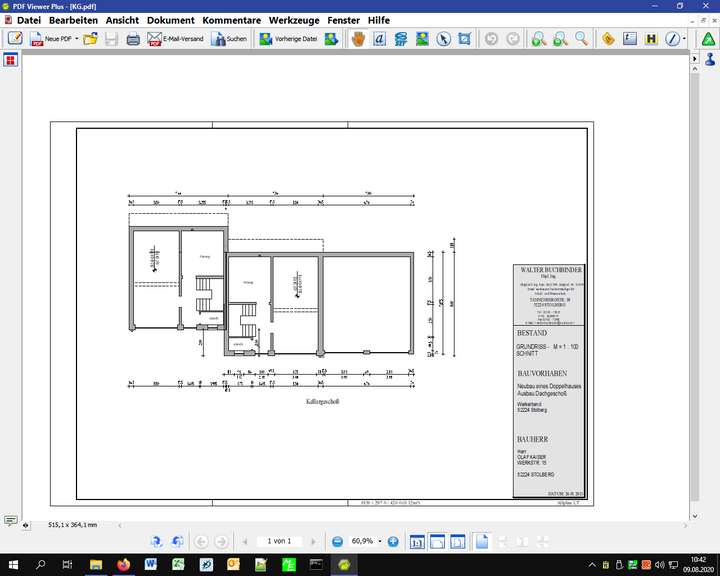This screenshot has height=576, width=720.
Task: Toggle the comments panel at bottom left
Action: tap(10, 521)
